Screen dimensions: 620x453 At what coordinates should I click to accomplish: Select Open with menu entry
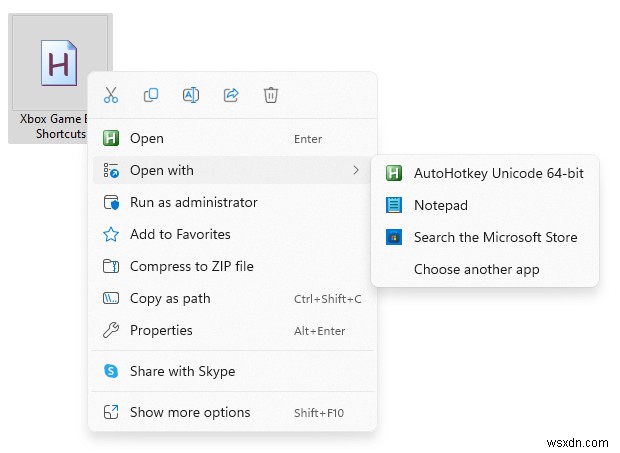pyautogui.click(x=232, y=170)
